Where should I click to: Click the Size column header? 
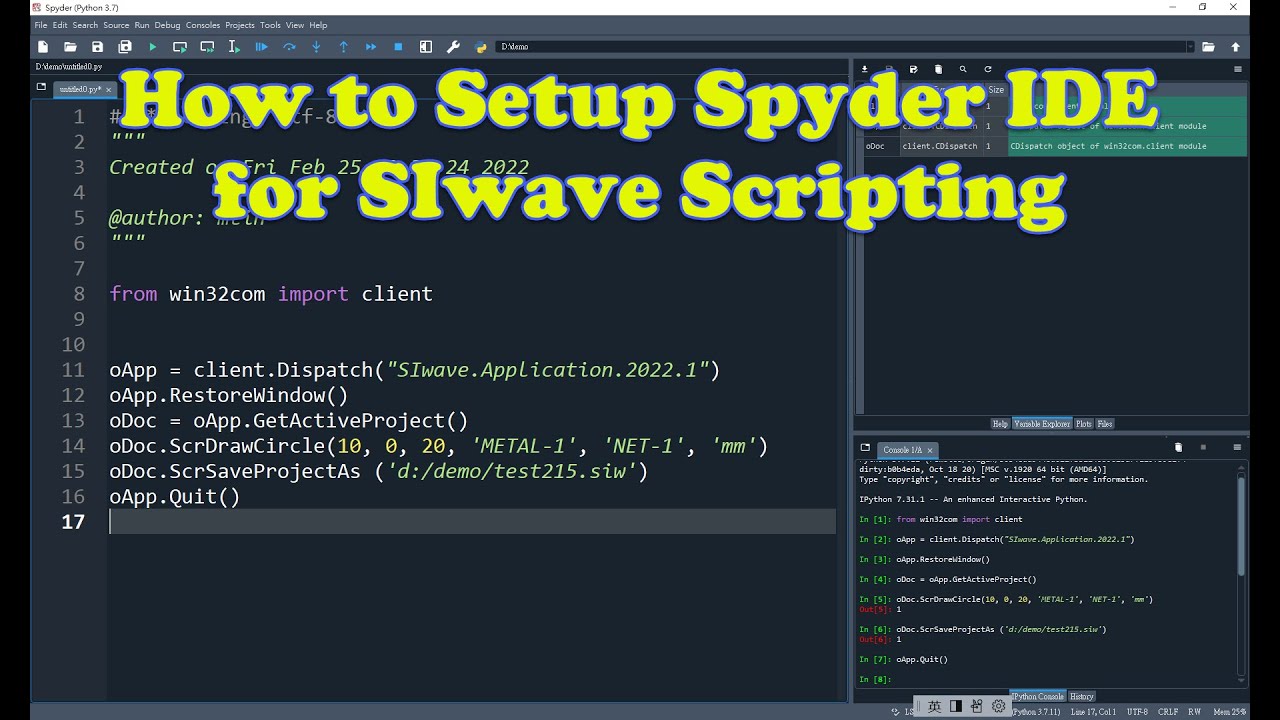[996, 90]
